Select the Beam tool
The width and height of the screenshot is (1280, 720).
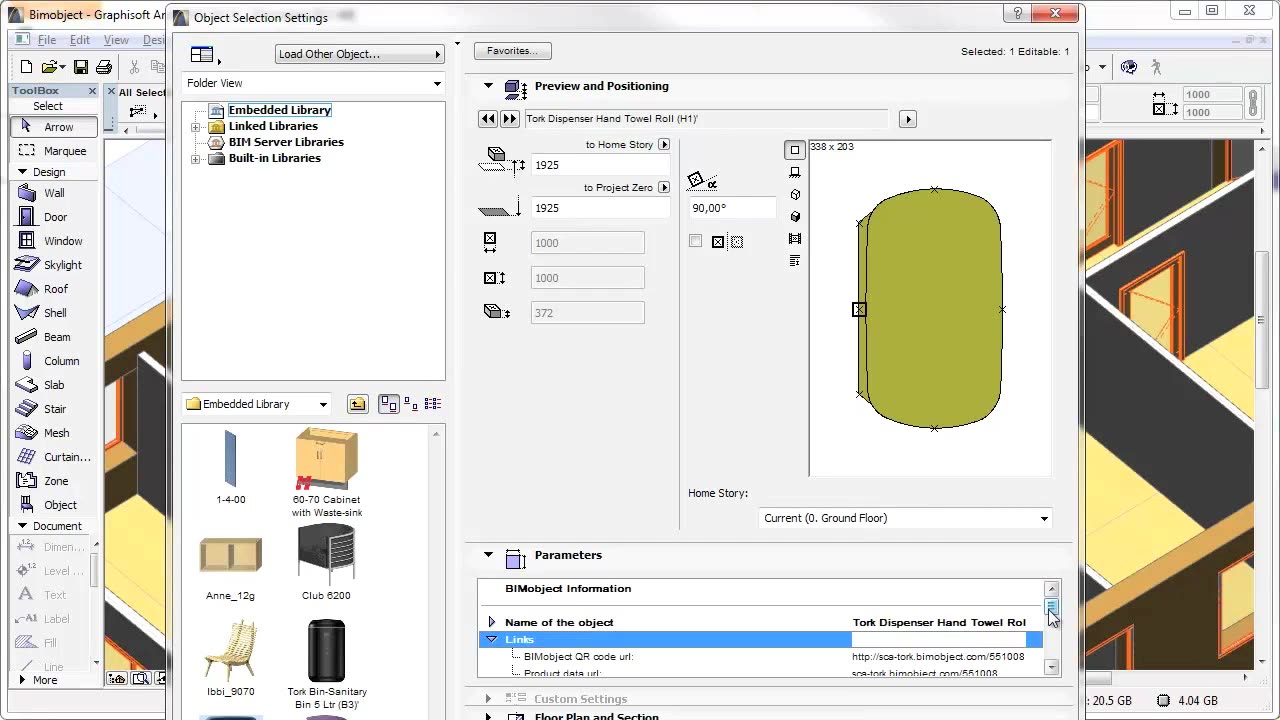pos(57,337)
